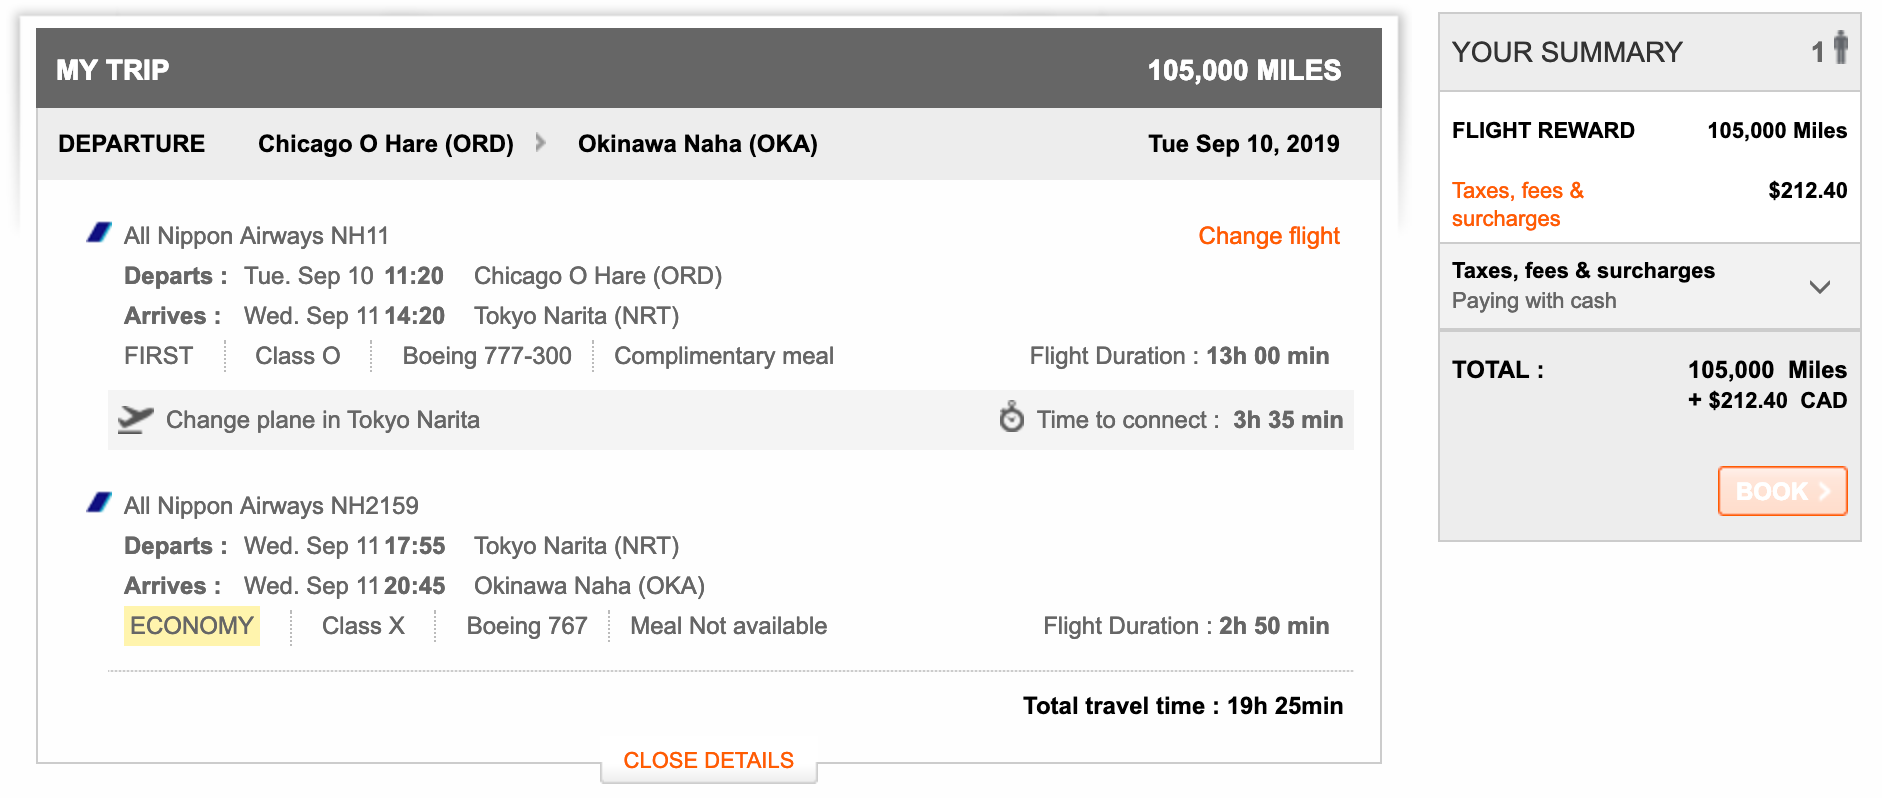Screen dimensions: 1882x798
Task: Click the highlighted ECONOMY cabin label
Action: (192, 626)
